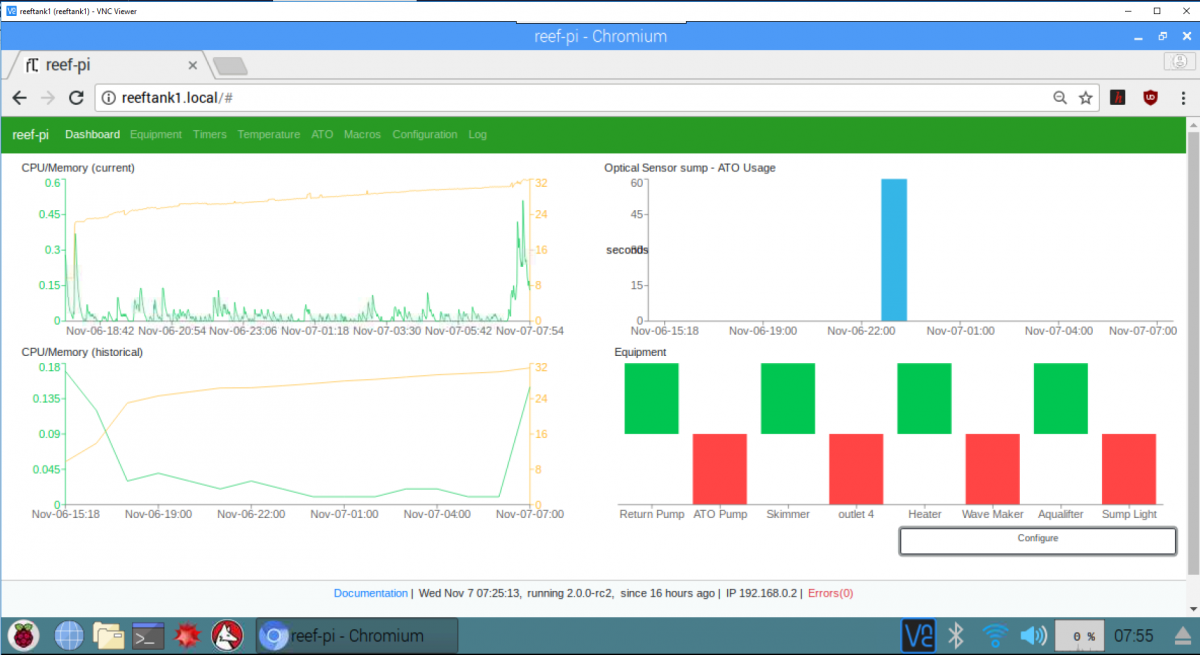Click the Errors(0) link
The height and width of the screenshot is (655, 1200).
(x=831, y=593)
